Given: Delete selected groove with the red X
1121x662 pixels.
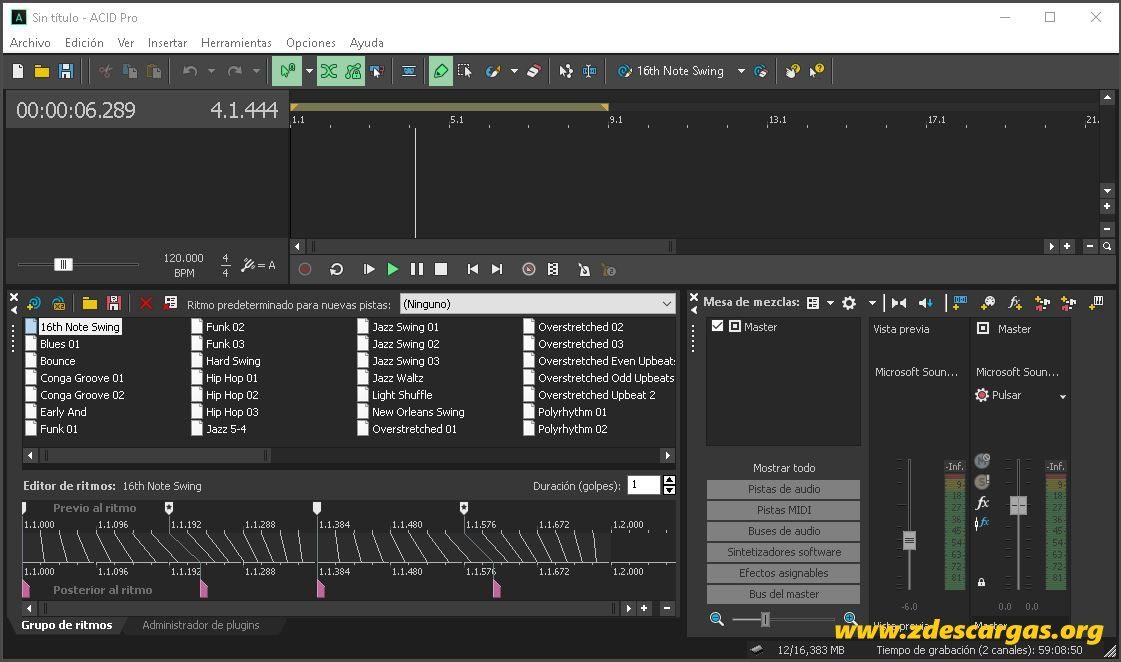Looking at the screenshot, I should coord(146,304).
